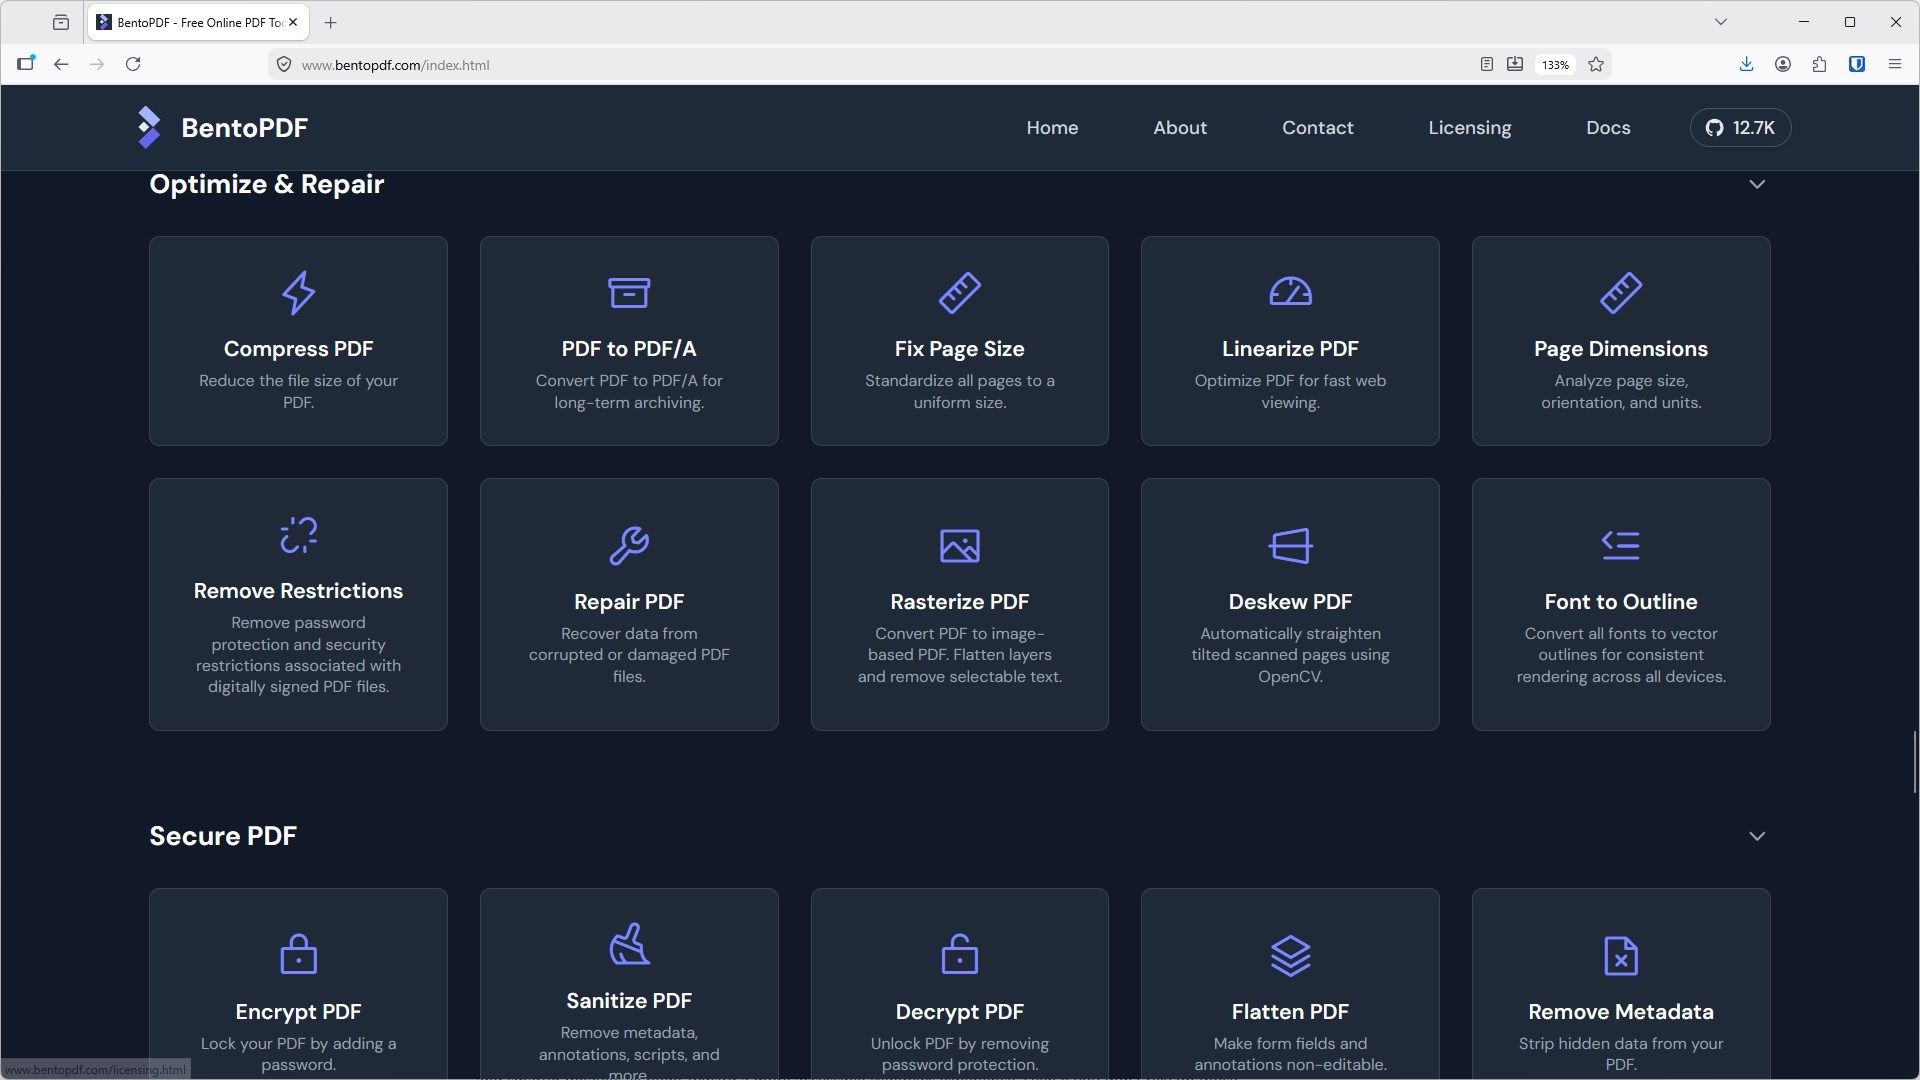Image resolution: width=1920 pixels, height=1080 pixels.
Task: Toggle reader view icon in address bar
Action: [1487, 64]
